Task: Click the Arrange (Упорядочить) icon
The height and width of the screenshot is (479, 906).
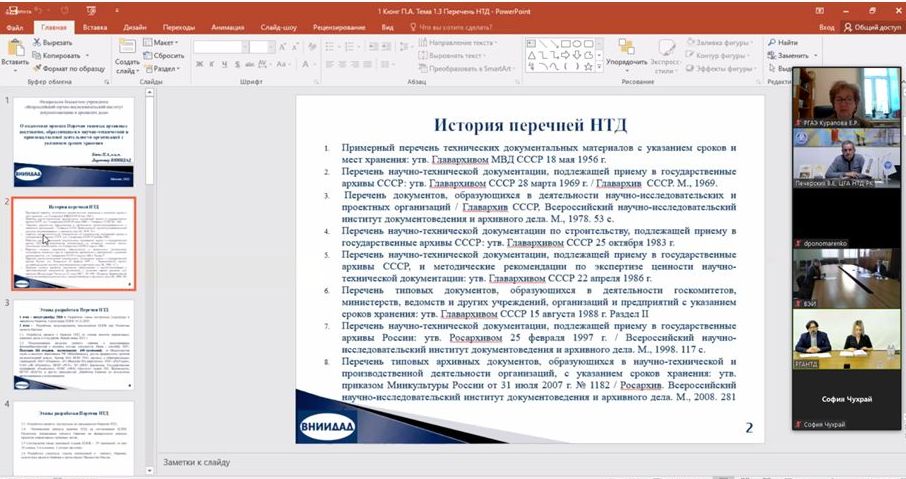Action: point(626,47)
